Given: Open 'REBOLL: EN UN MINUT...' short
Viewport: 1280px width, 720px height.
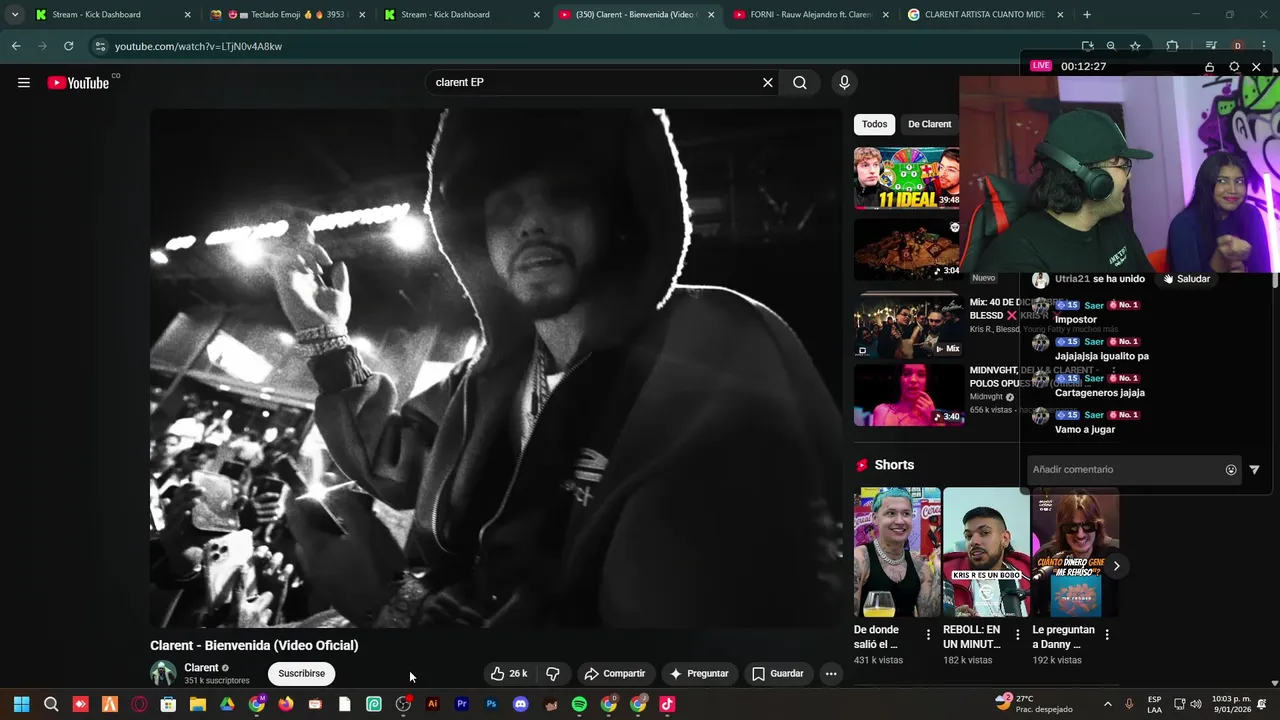Looking at the screenshot, I should (x=986, y=552).
